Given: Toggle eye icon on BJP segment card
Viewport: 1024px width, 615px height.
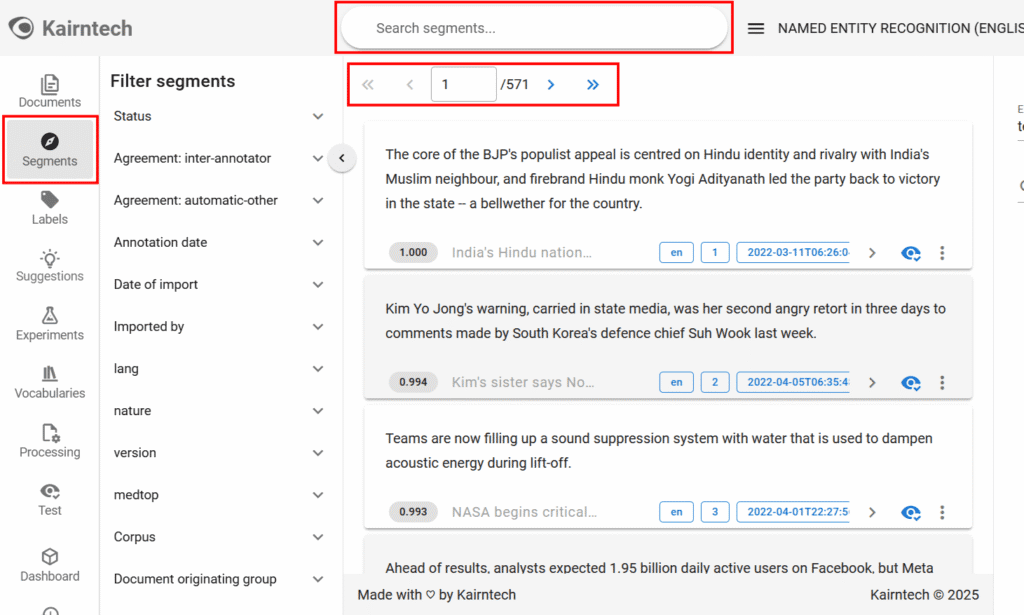Looking at the screenshot, I should (x=910, y=253).
